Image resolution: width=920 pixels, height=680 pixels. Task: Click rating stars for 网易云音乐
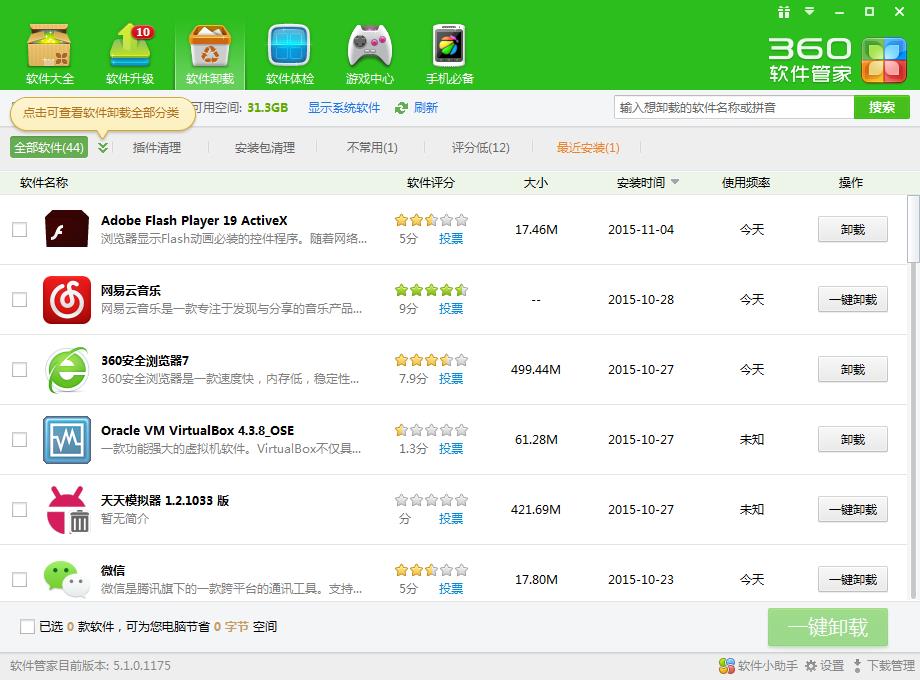pos(431,290)
